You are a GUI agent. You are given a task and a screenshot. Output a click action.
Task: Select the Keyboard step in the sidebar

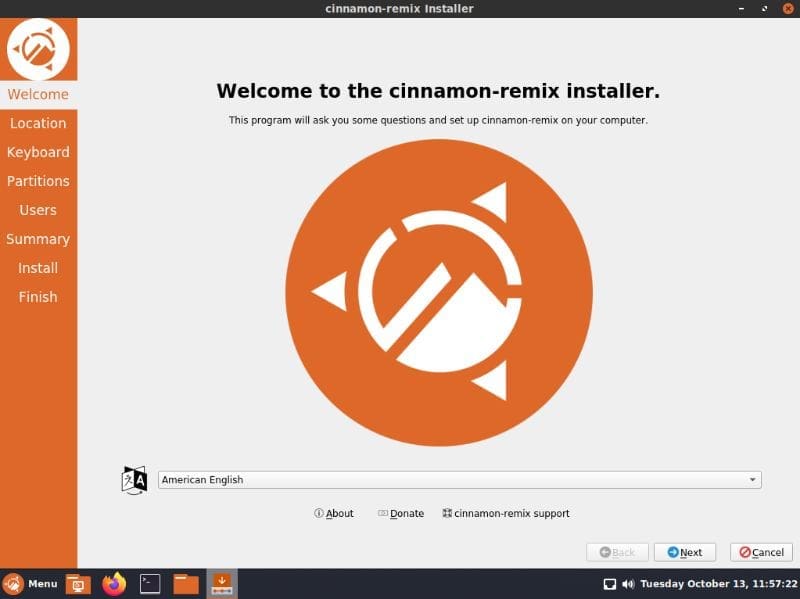pos(38,152)
